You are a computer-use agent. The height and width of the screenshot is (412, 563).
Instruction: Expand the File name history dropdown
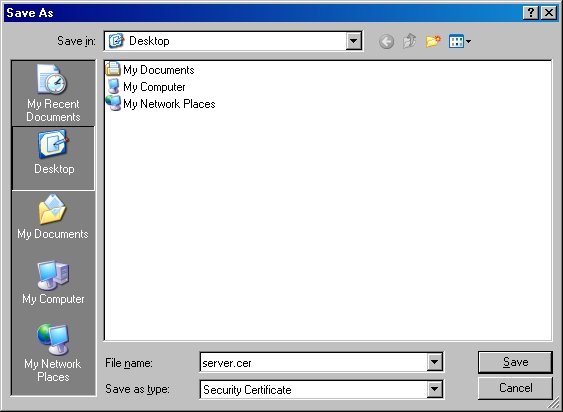pos(434,362)
